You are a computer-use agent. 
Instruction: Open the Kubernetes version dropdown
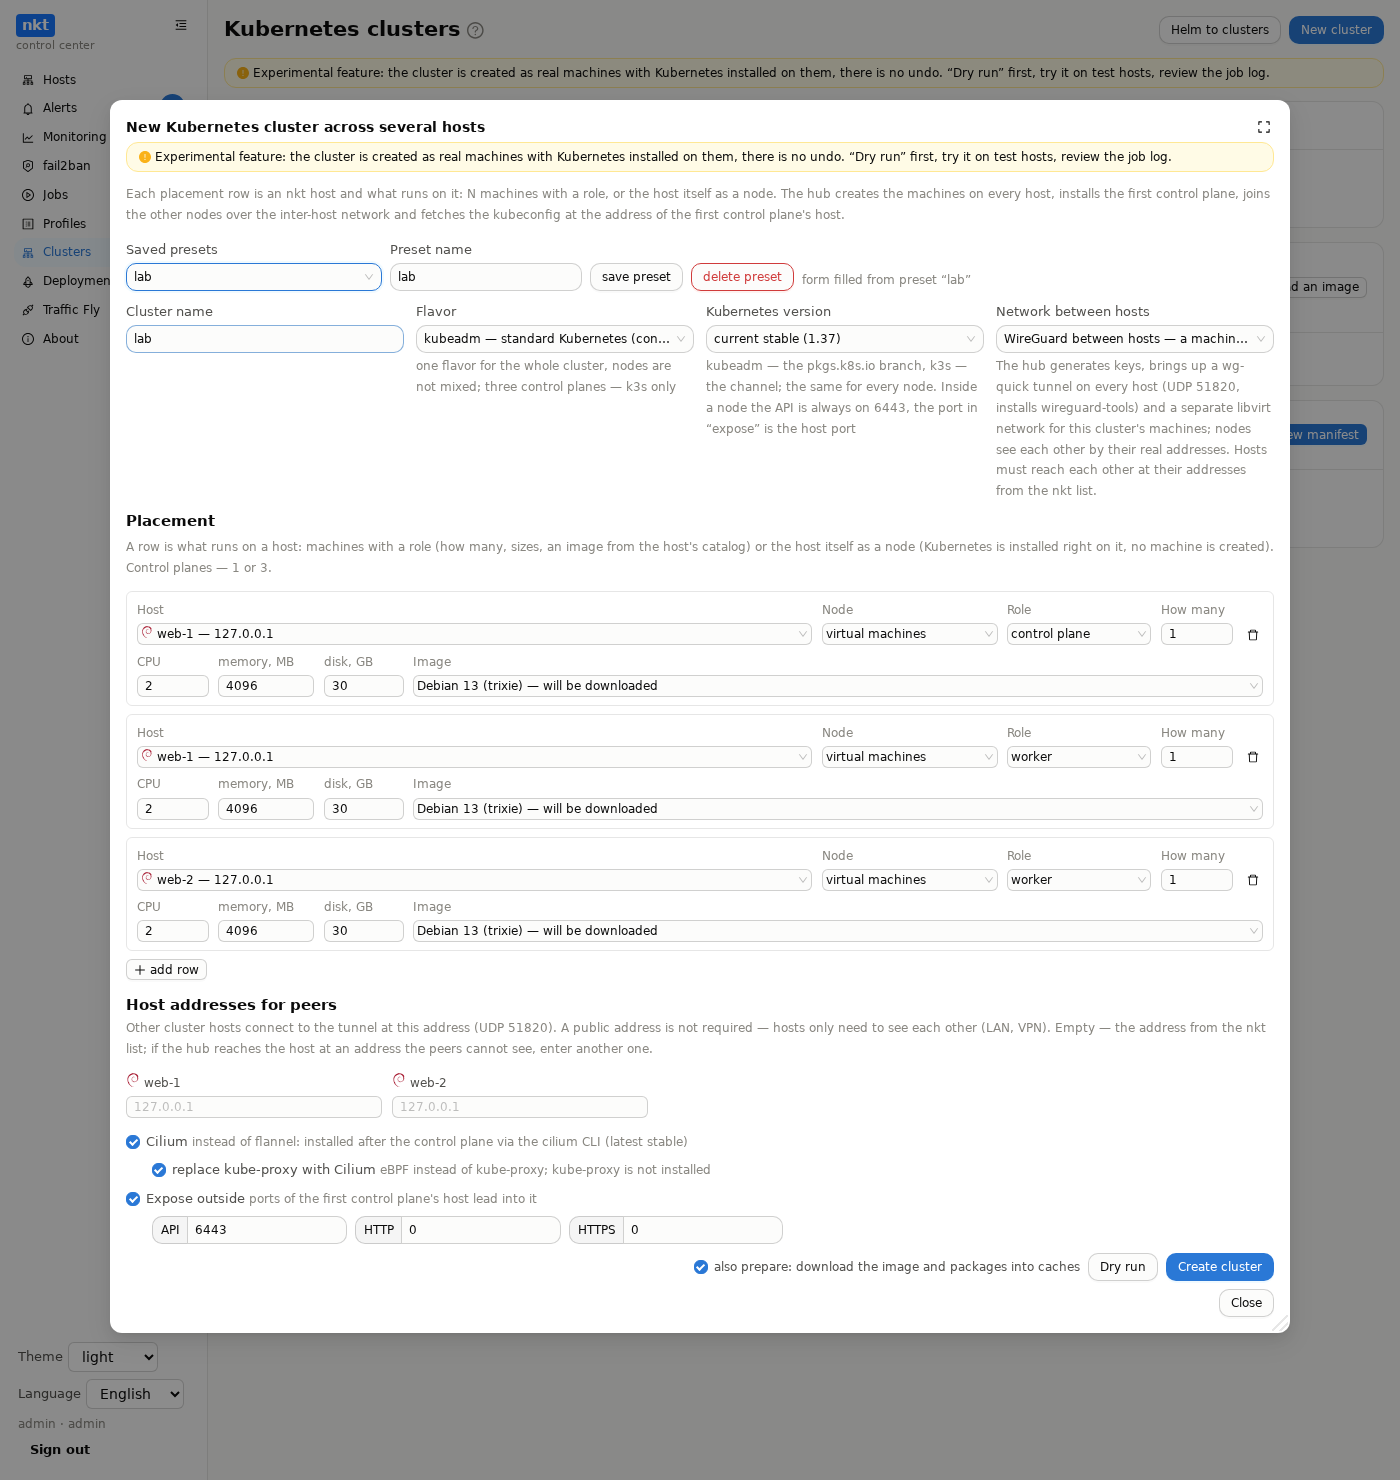pos(845,339)
